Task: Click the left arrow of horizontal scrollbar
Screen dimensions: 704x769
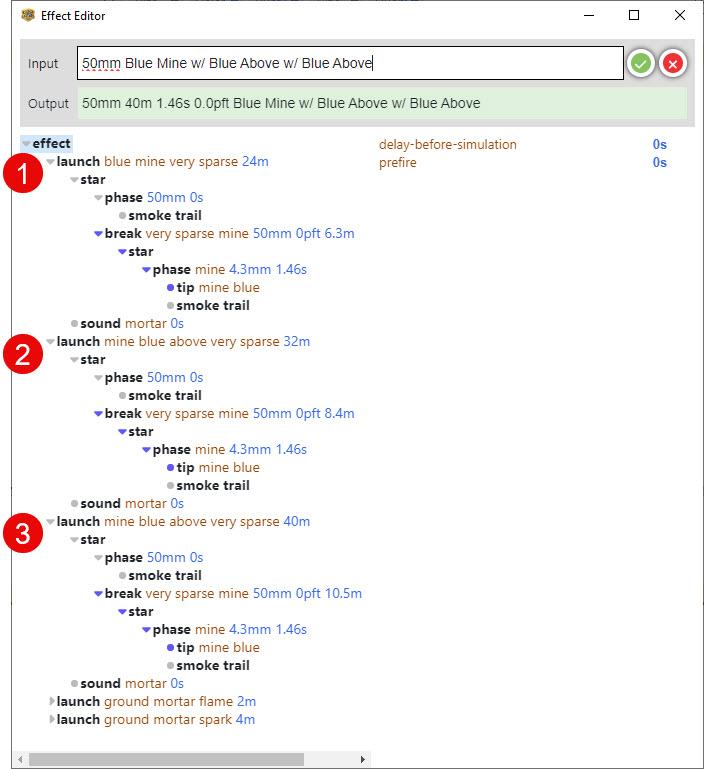Action: pyautogui.click(x=20, y=759)
